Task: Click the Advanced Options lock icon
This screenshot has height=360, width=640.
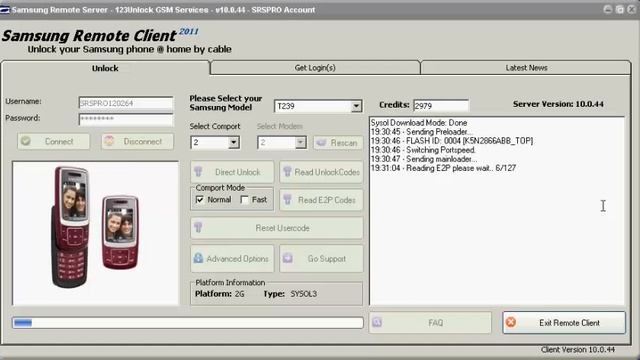Action: pyautogui.click(x=198, y=258)
